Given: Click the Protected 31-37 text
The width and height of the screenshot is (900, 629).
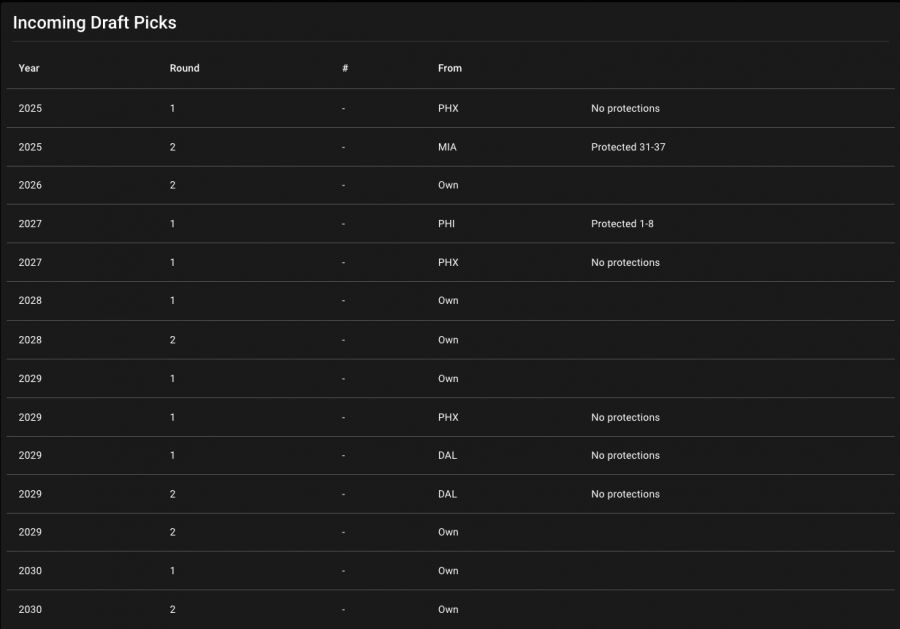Looking at the screenshot, I should [628, 147].
